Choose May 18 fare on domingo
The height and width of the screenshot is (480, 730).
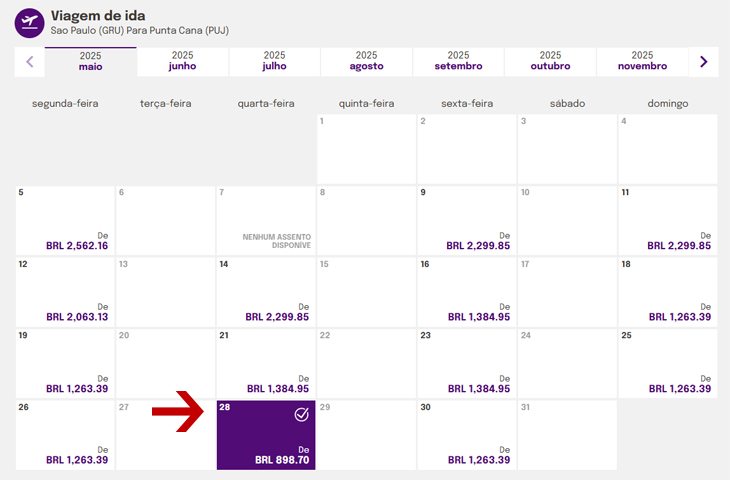(x=668, y=292)
